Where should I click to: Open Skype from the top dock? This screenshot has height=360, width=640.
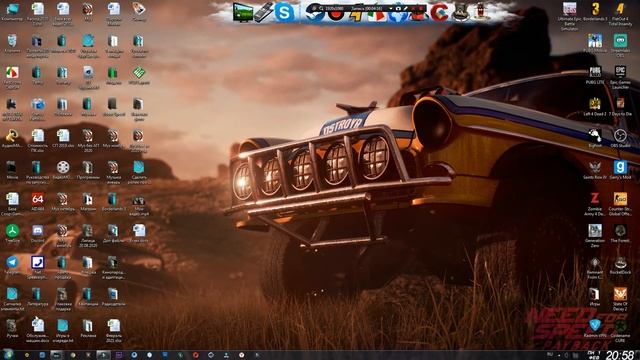pyautogui.click(x=284, y=12)
